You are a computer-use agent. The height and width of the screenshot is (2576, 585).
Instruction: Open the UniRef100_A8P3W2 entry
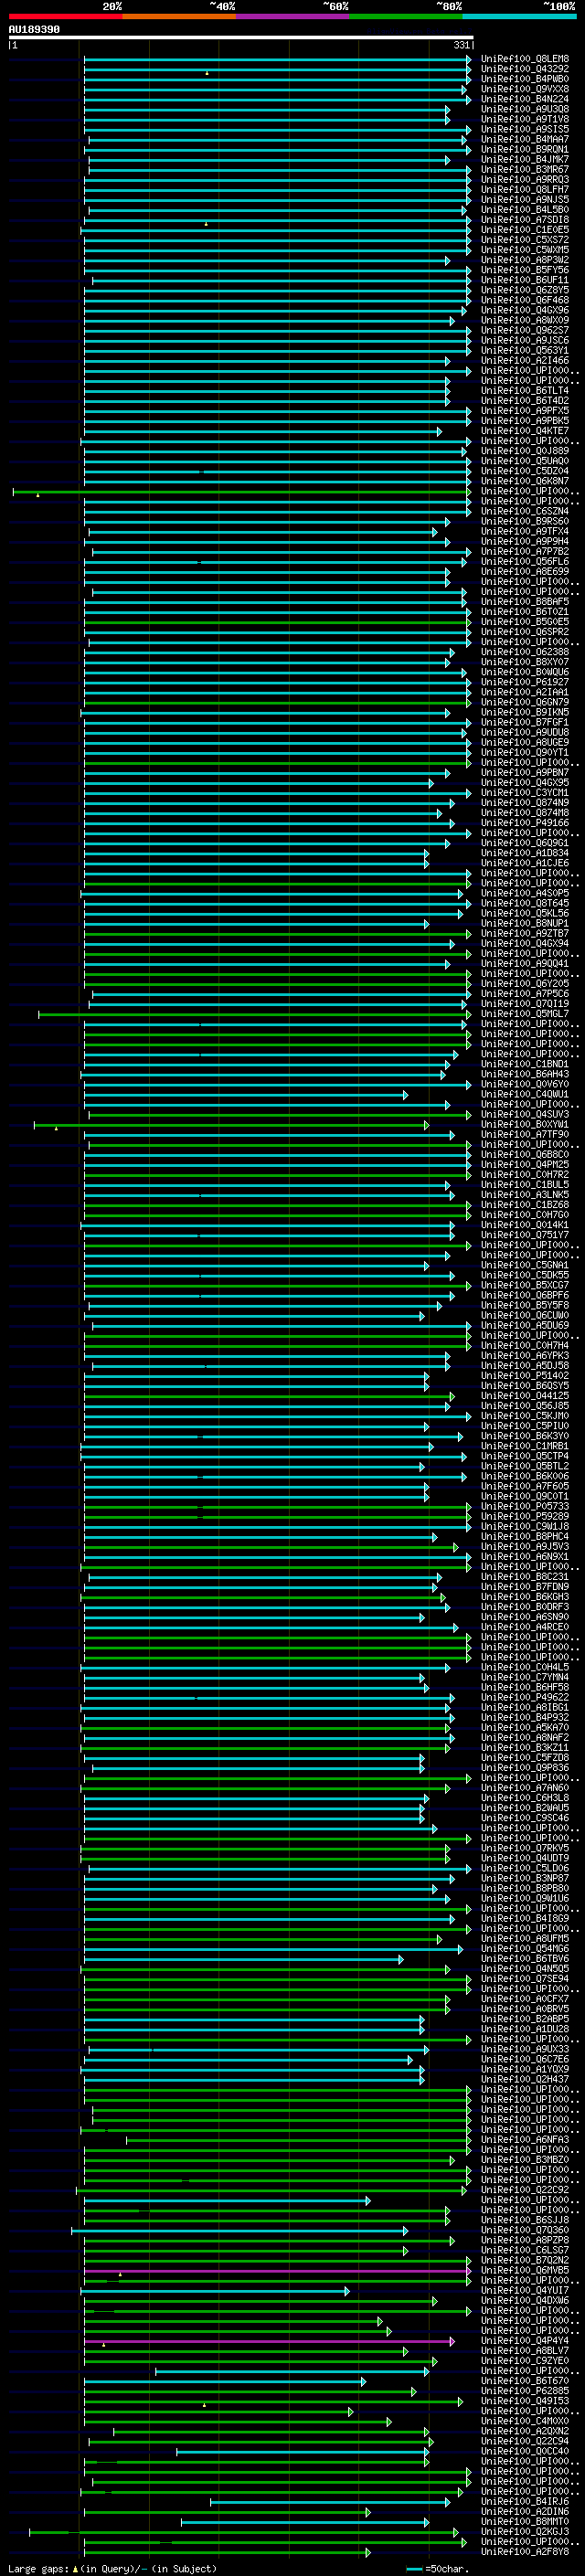point(525,260)
